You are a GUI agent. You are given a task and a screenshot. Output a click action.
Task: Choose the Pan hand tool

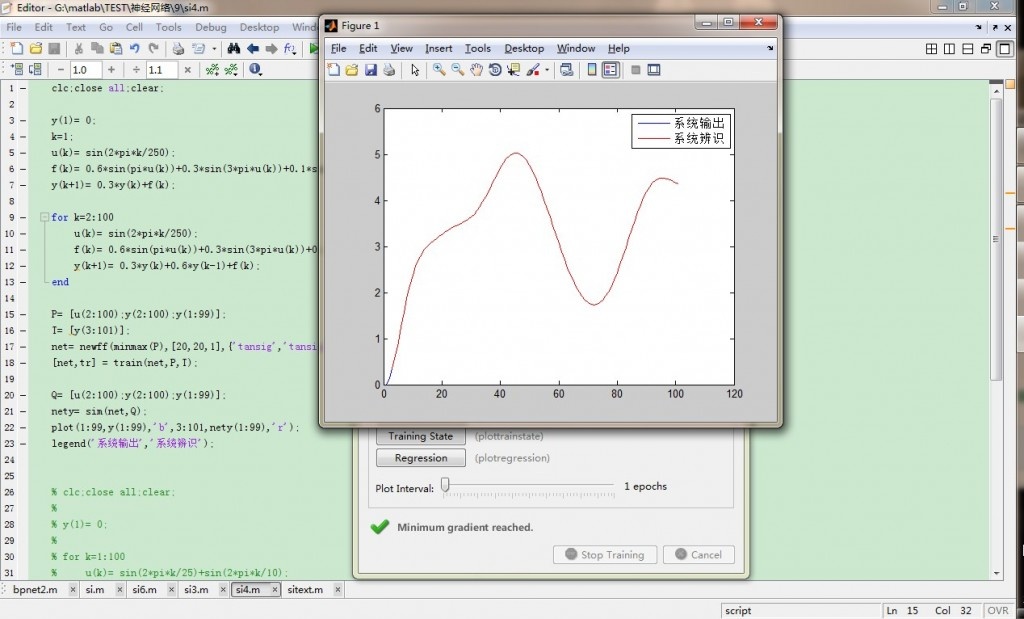click(476, 70)
